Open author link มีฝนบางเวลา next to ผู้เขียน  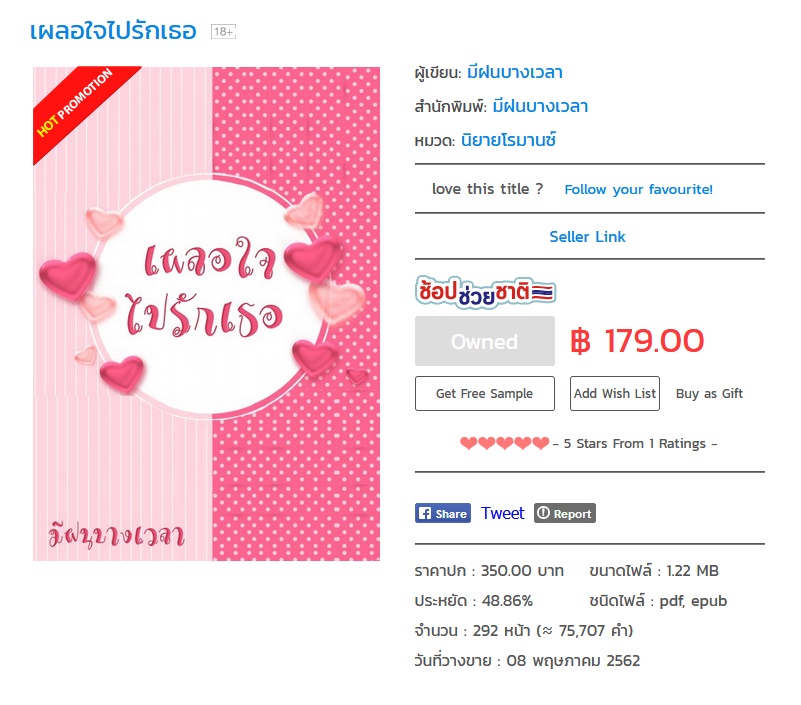(x=514, y=73)
